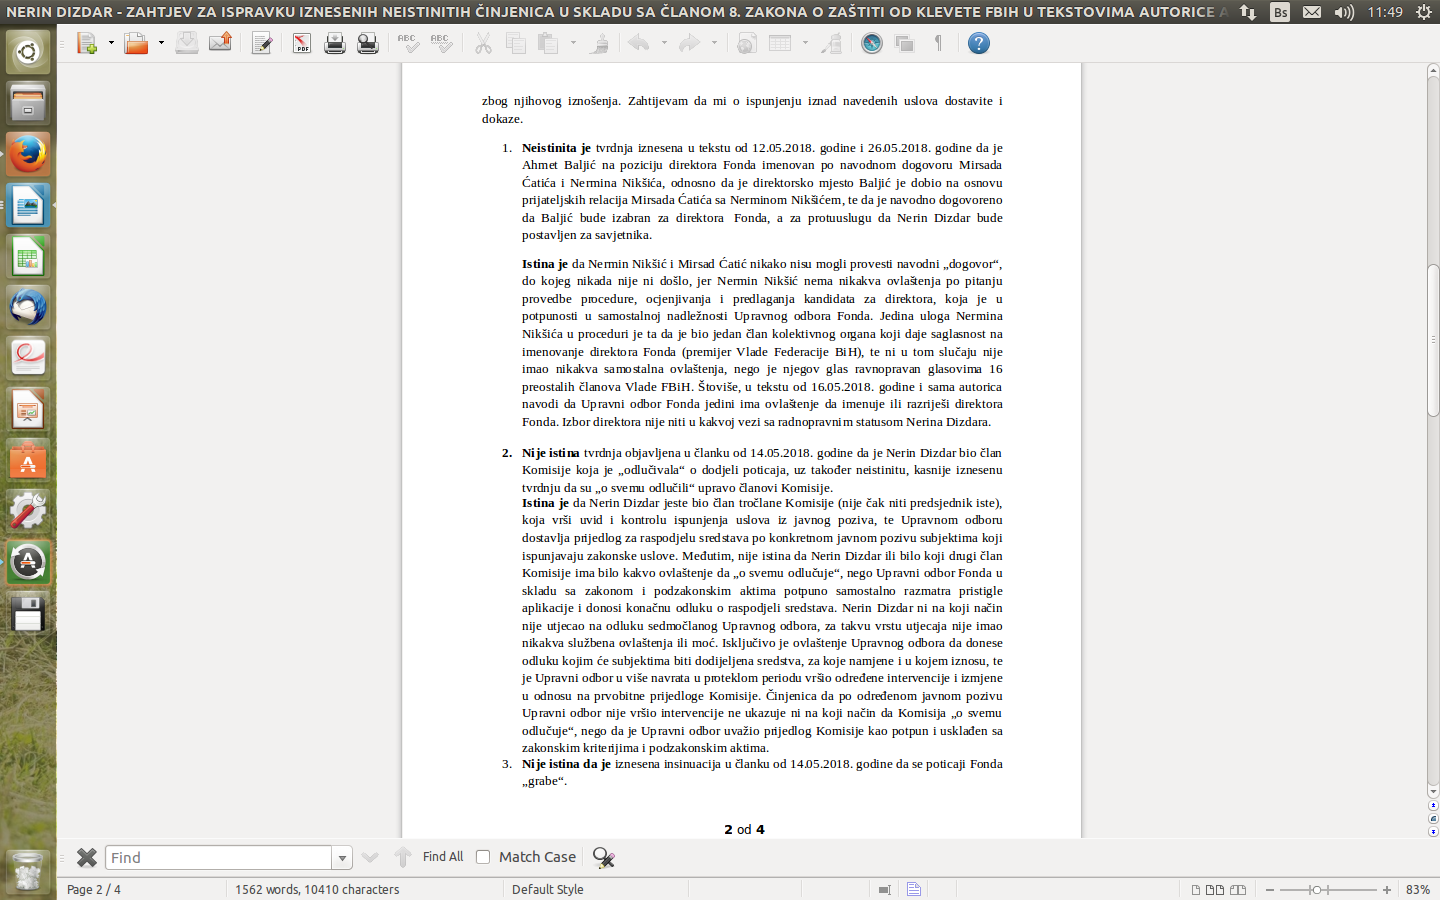Click the vertical scrollbar handle

click(1433, 340)
